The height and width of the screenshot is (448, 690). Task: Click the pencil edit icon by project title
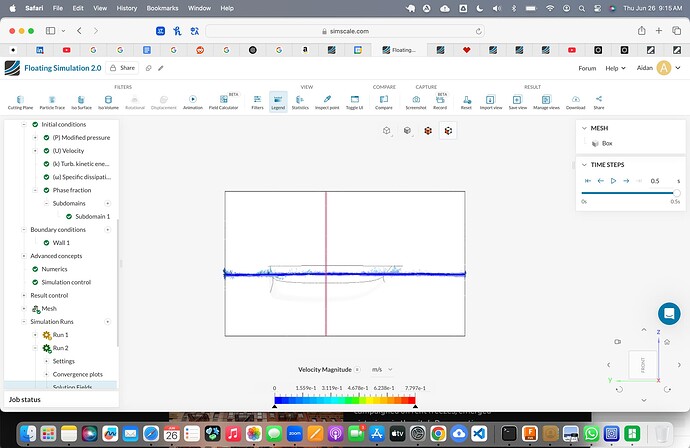pos(161,68)
